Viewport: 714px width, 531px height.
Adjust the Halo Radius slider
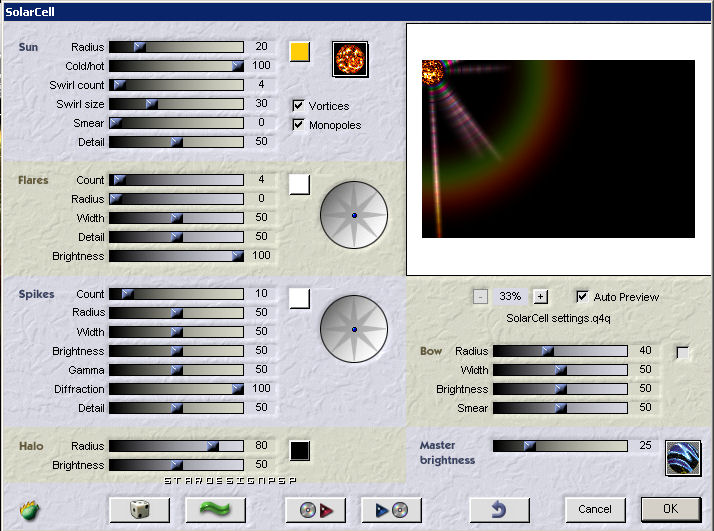pyautogui.click(x=176, y=446)
